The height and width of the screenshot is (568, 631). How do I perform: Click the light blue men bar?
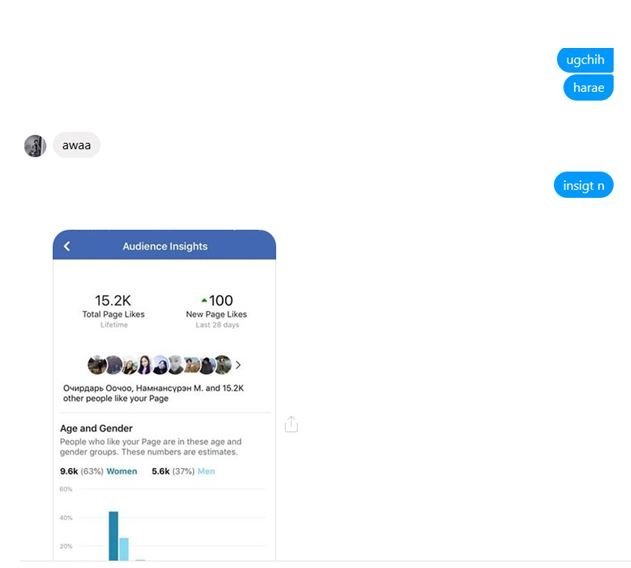tap(124, 549)
